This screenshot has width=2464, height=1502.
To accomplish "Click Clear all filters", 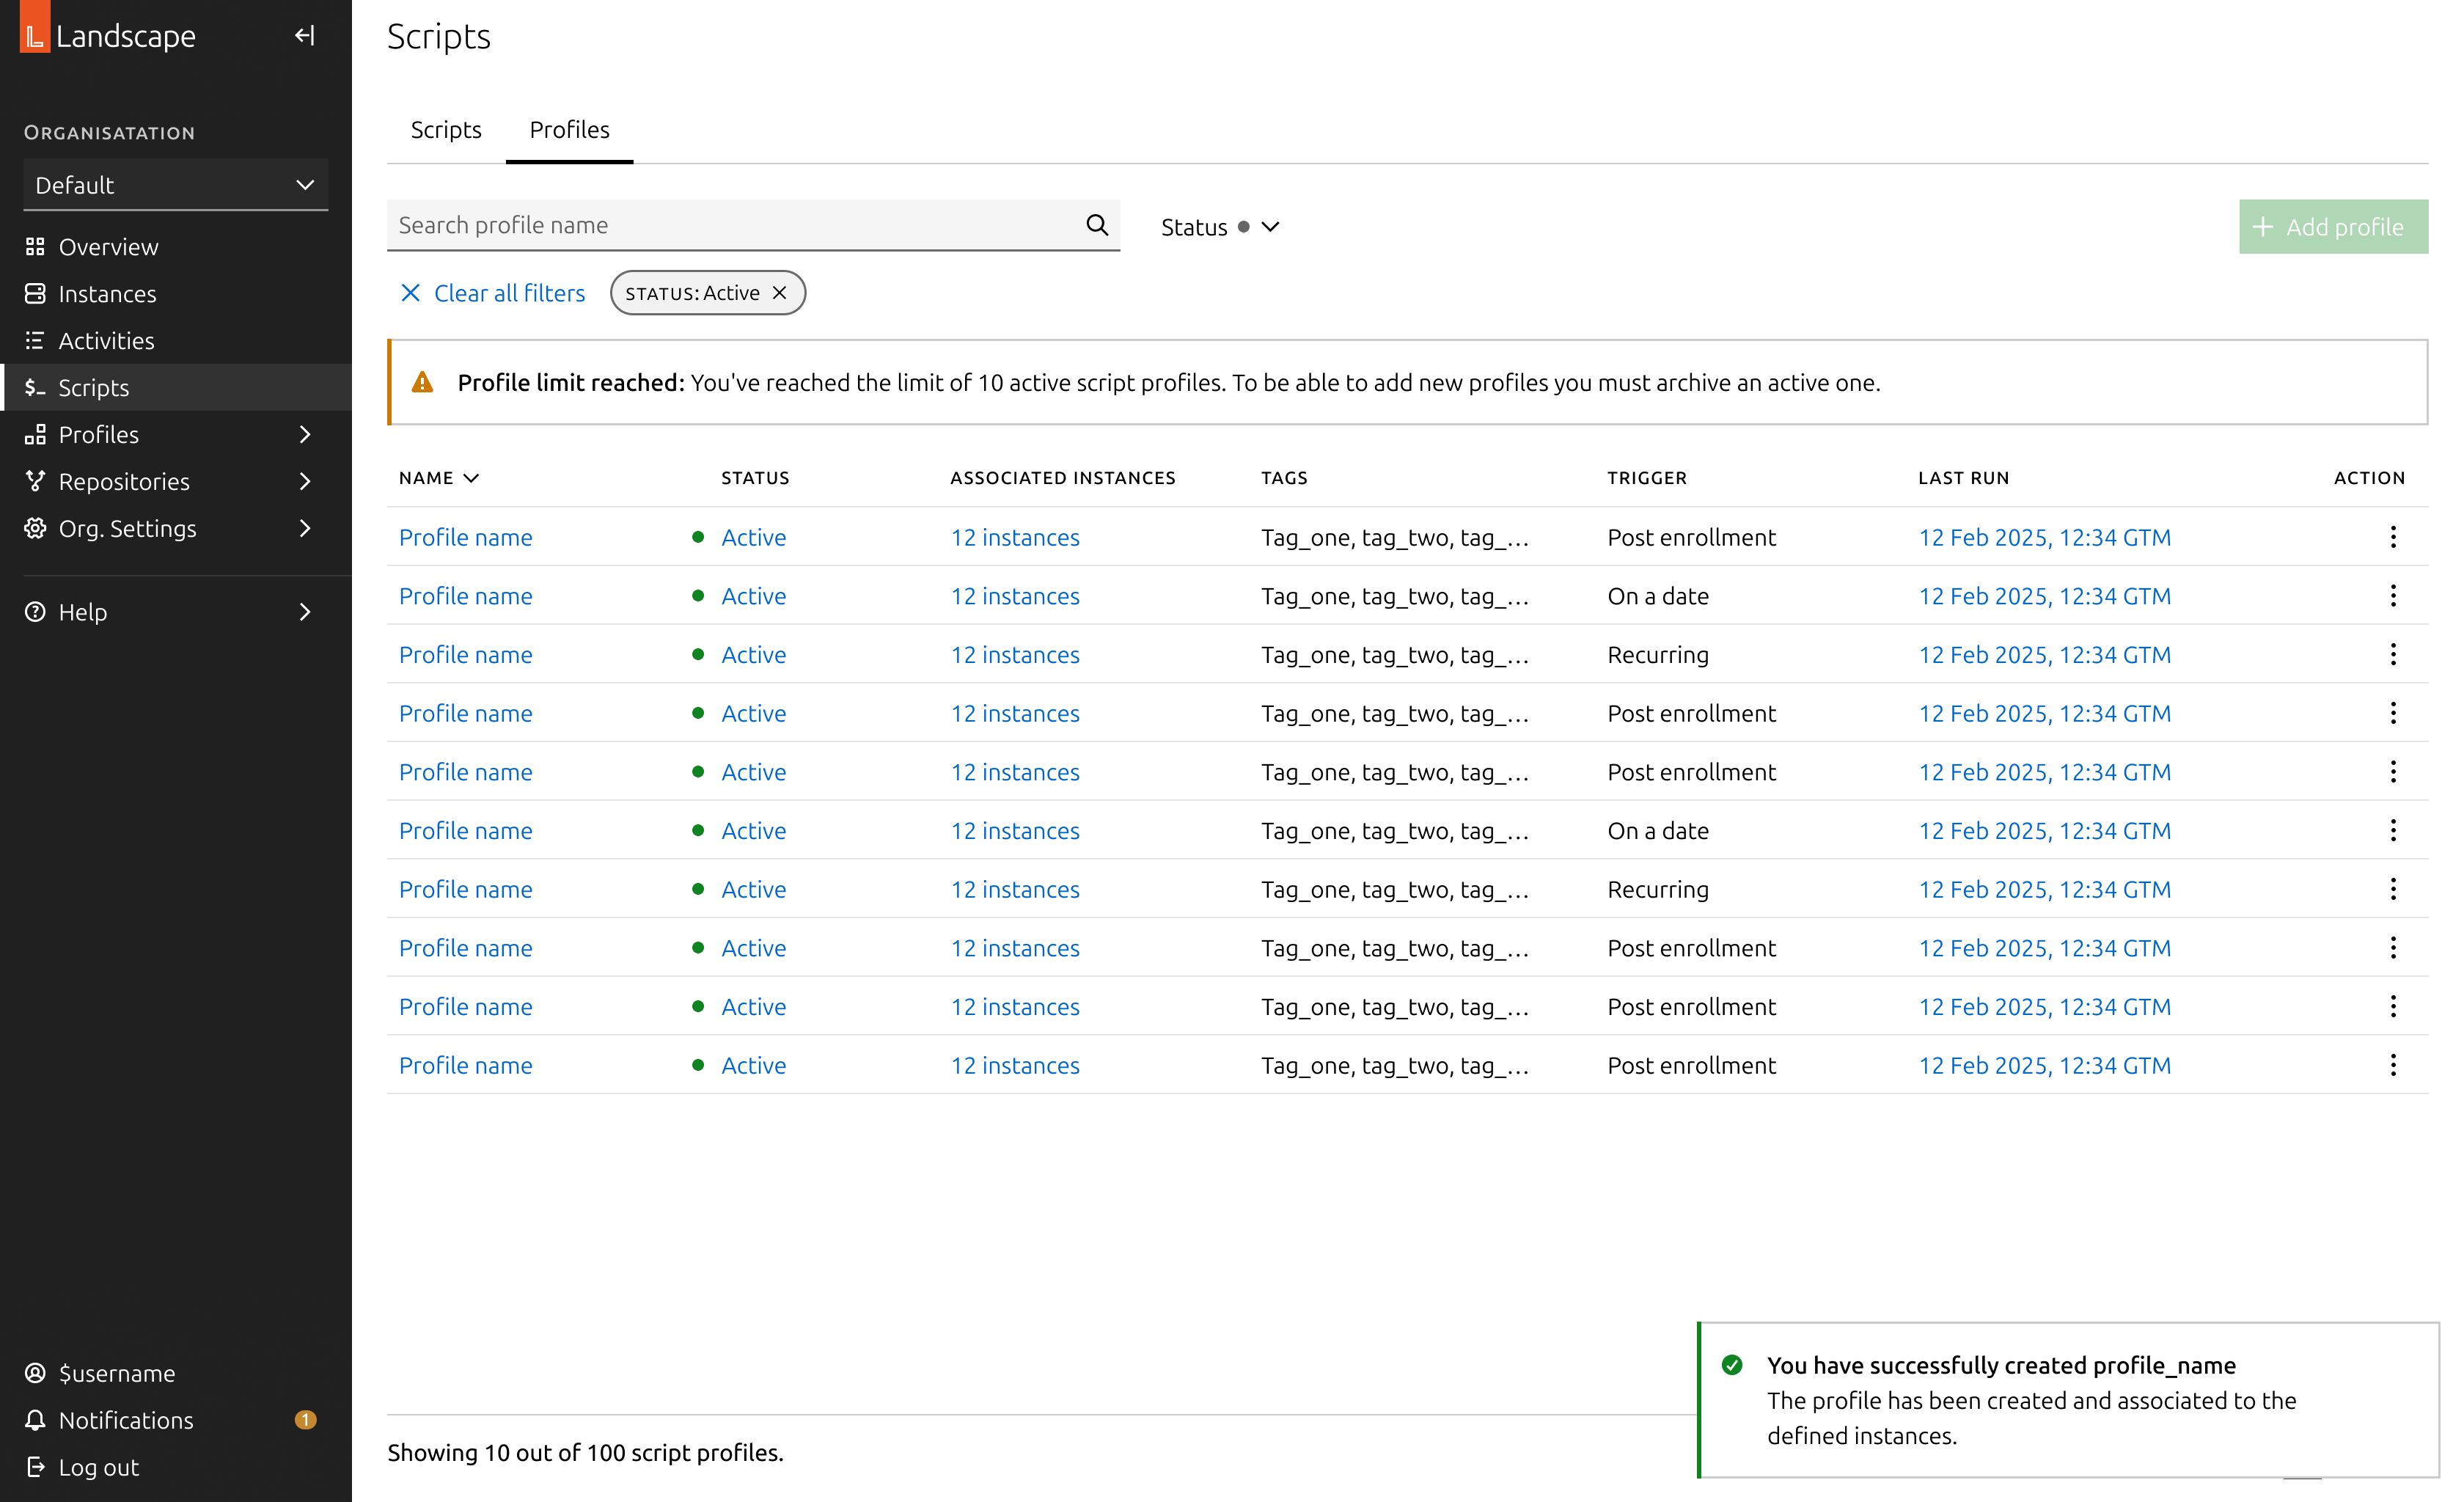I will pyautogui.click(x=492, y=293).
